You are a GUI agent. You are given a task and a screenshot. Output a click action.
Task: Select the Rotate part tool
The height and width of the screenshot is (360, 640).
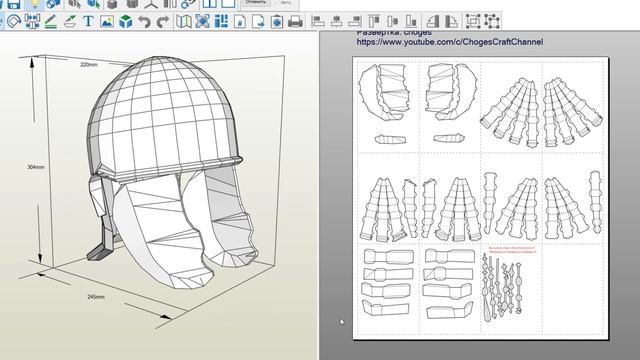click(14, 21)
